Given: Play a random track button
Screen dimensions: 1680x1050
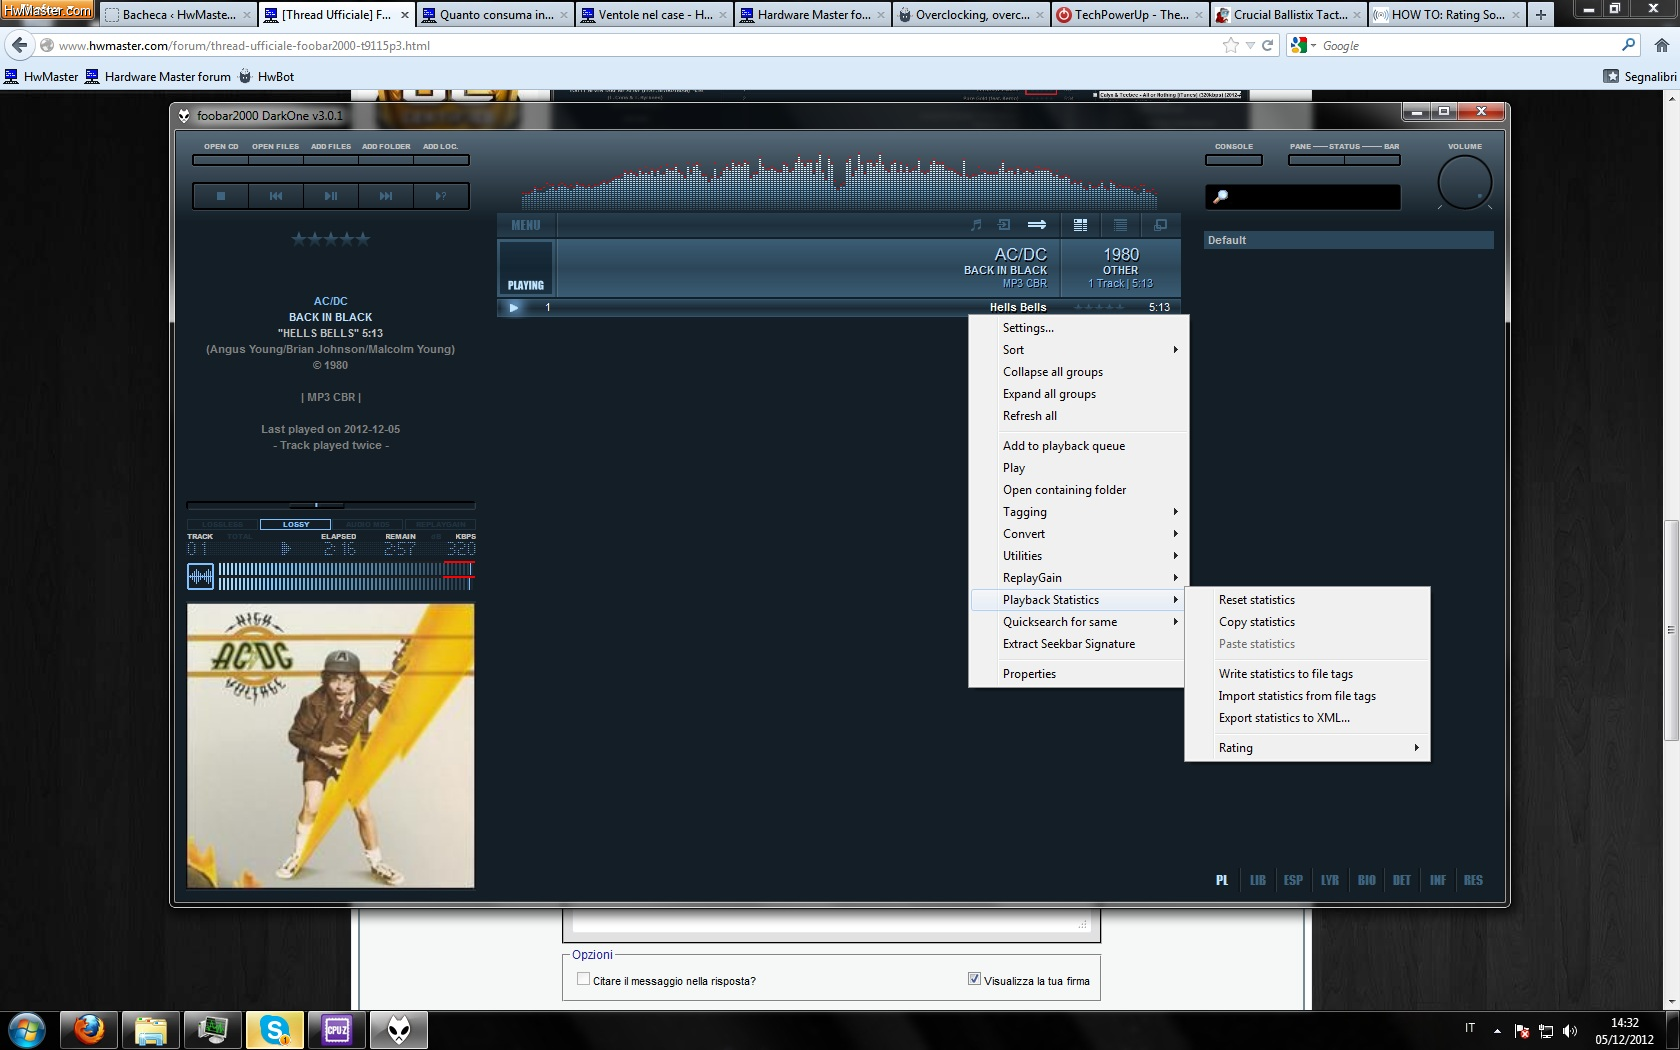Looking at the screenshot, I should click(x=441, y=196).
